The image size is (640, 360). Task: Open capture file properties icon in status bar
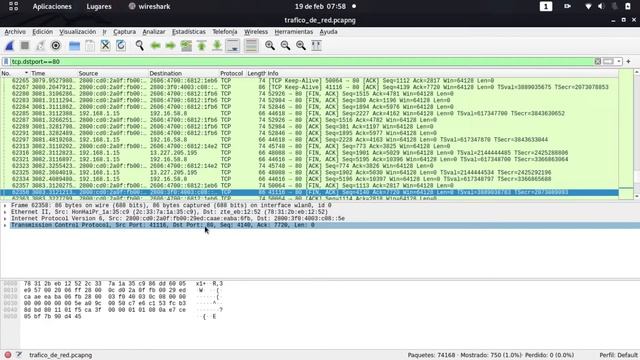click(19, 355)
